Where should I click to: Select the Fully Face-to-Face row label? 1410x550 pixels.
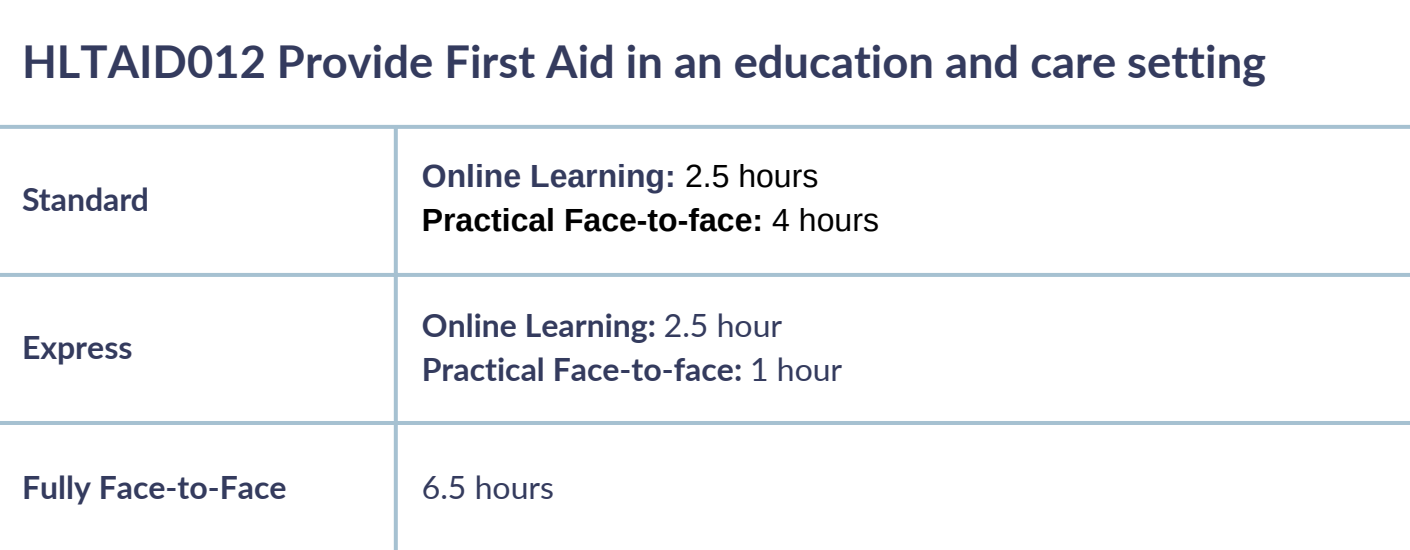pyautogui.click(x=153, y=489)
